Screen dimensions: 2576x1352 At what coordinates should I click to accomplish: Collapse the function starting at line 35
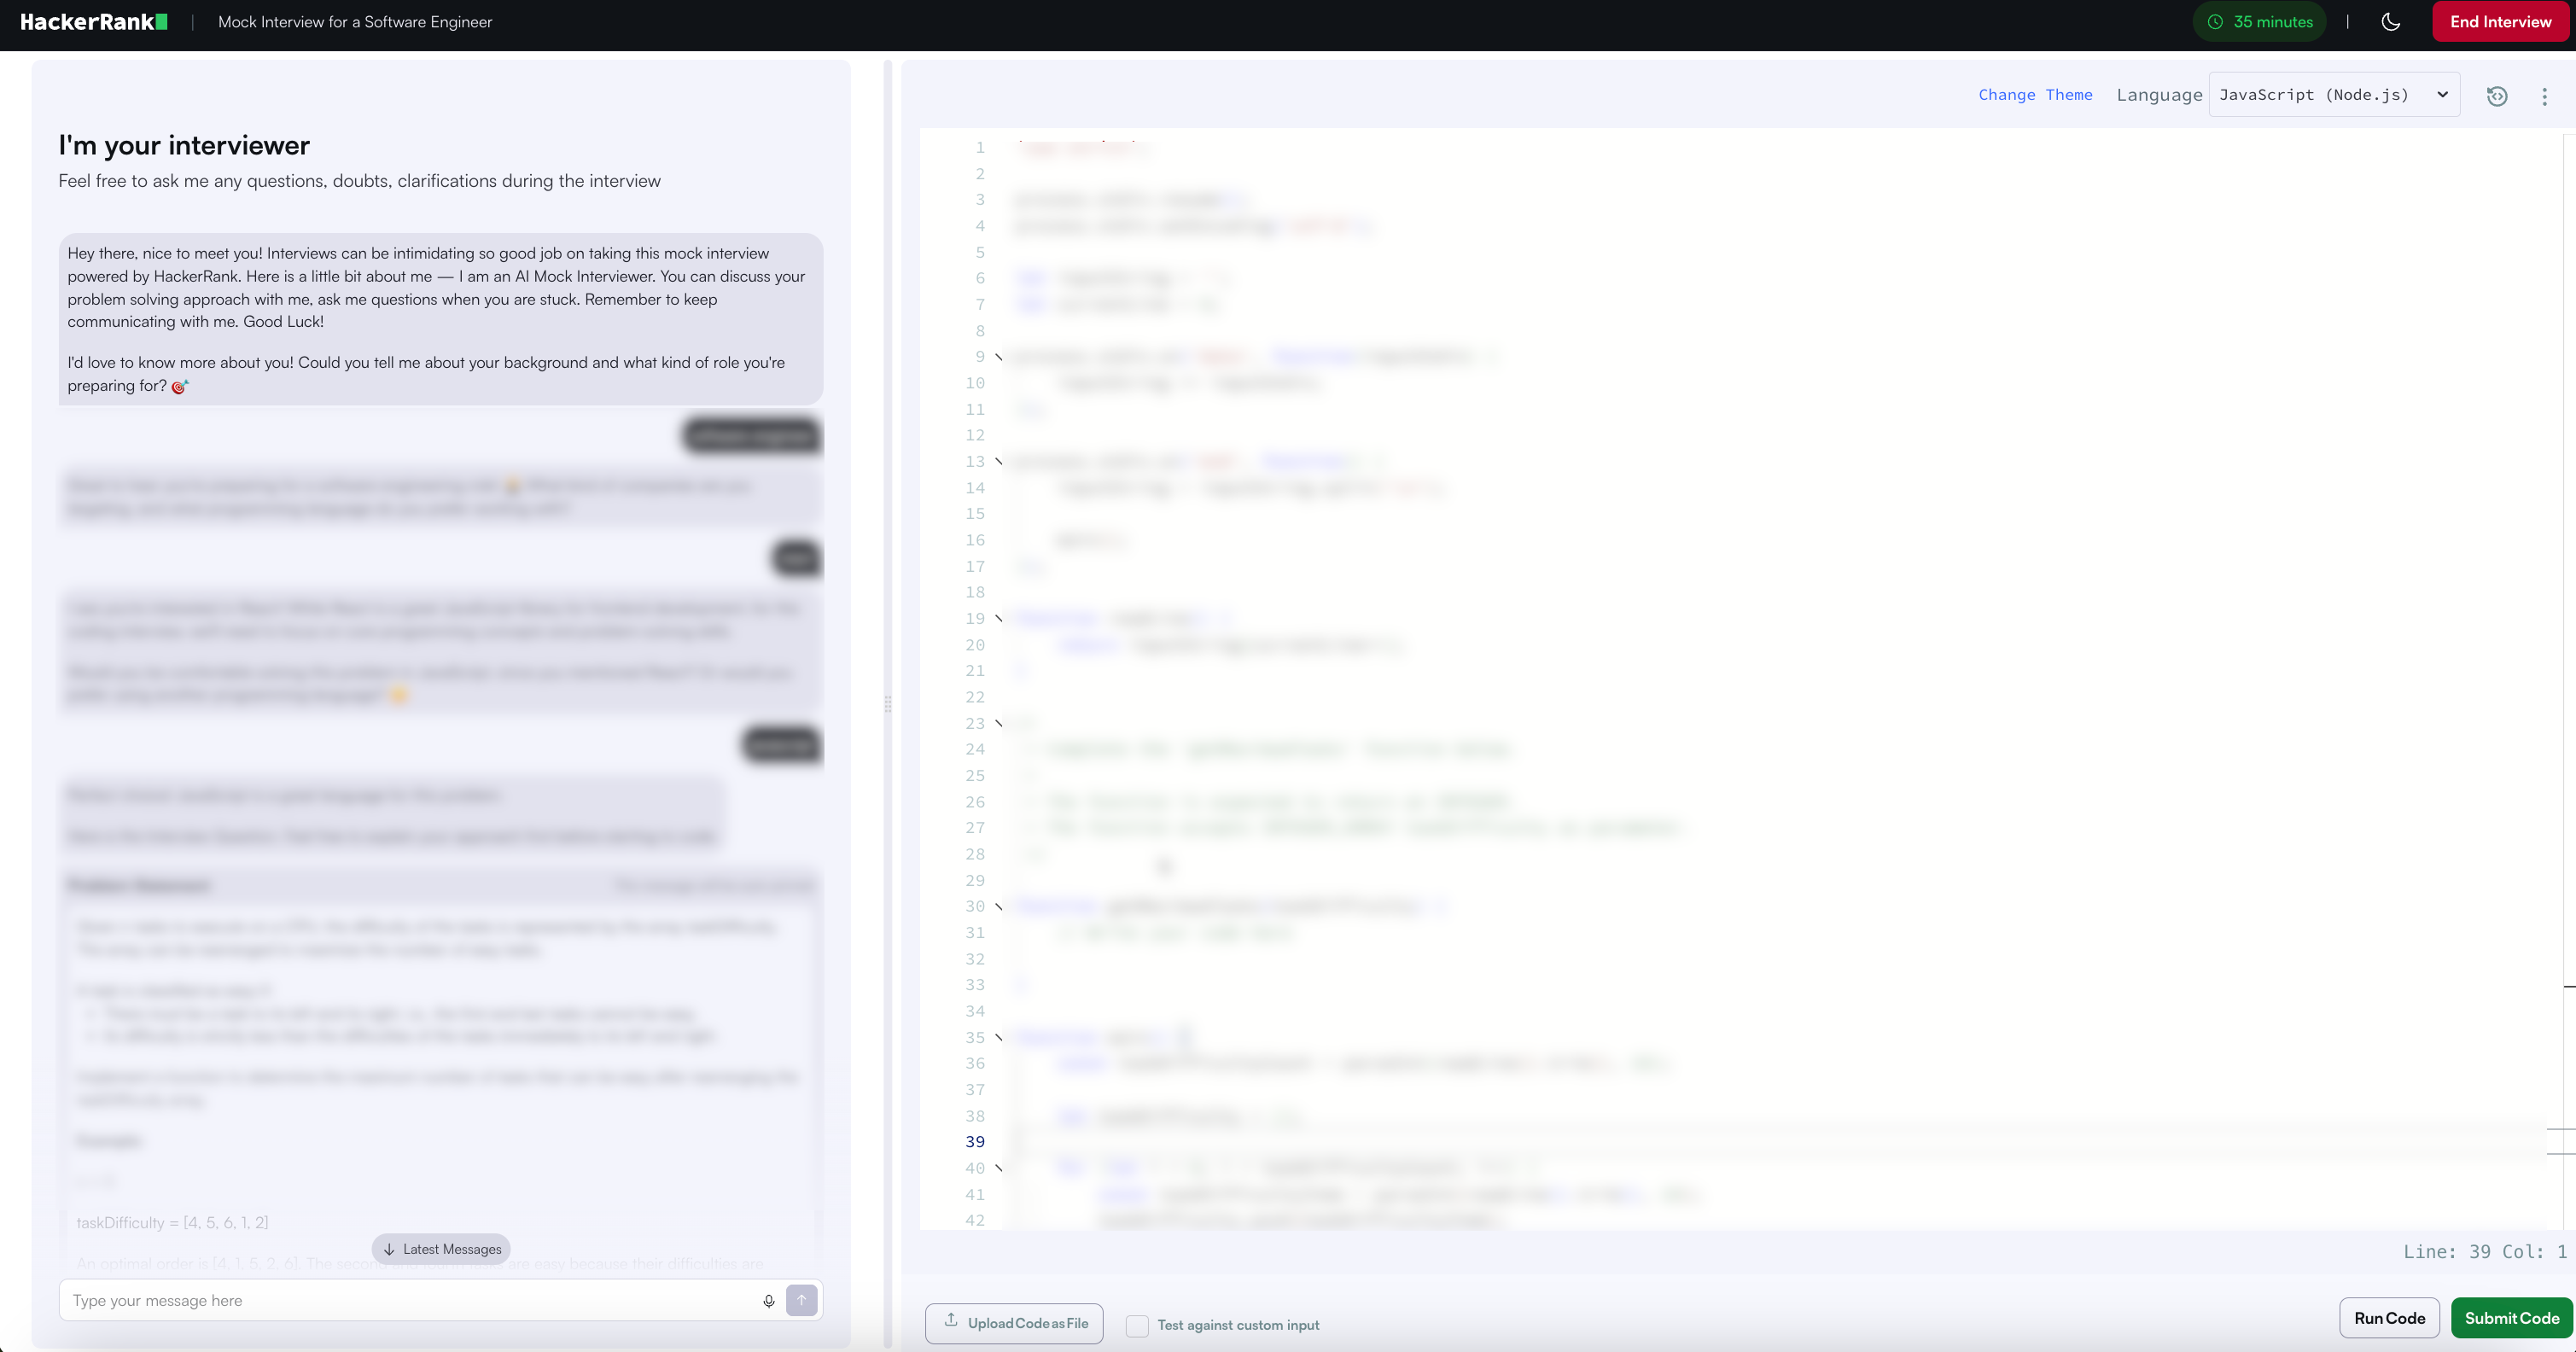pos(998,1037)
